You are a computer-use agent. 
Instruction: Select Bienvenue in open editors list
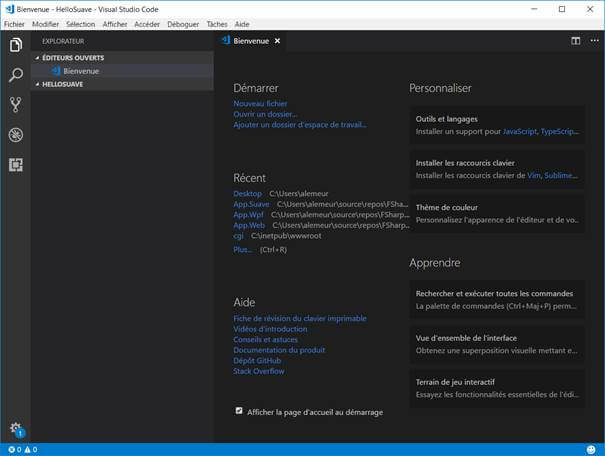tap(122, 71)
